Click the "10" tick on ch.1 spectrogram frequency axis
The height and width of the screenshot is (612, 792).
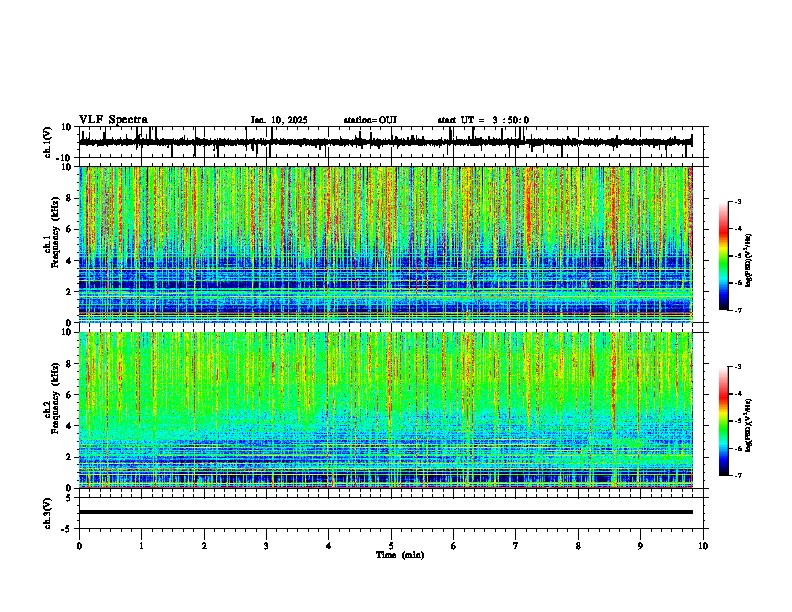(x=67, y=167)
